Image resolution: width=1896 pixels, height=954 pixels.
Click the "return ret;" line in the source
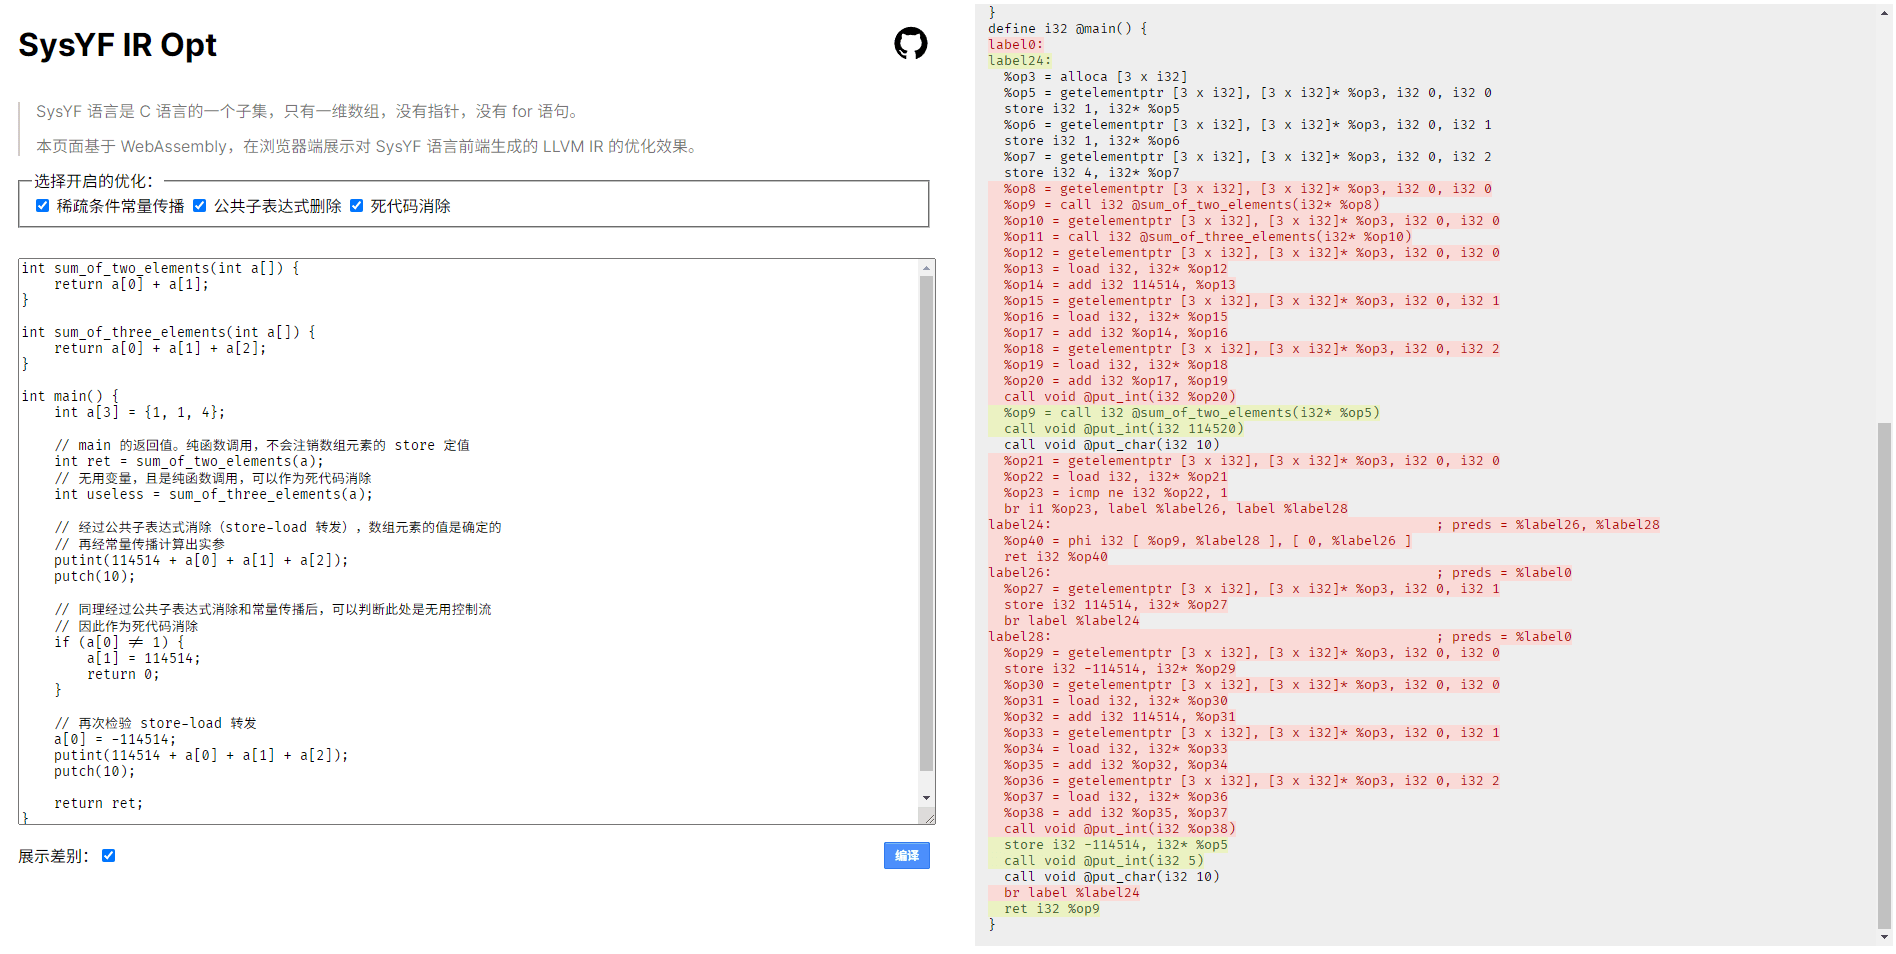[x=98, y=804]
